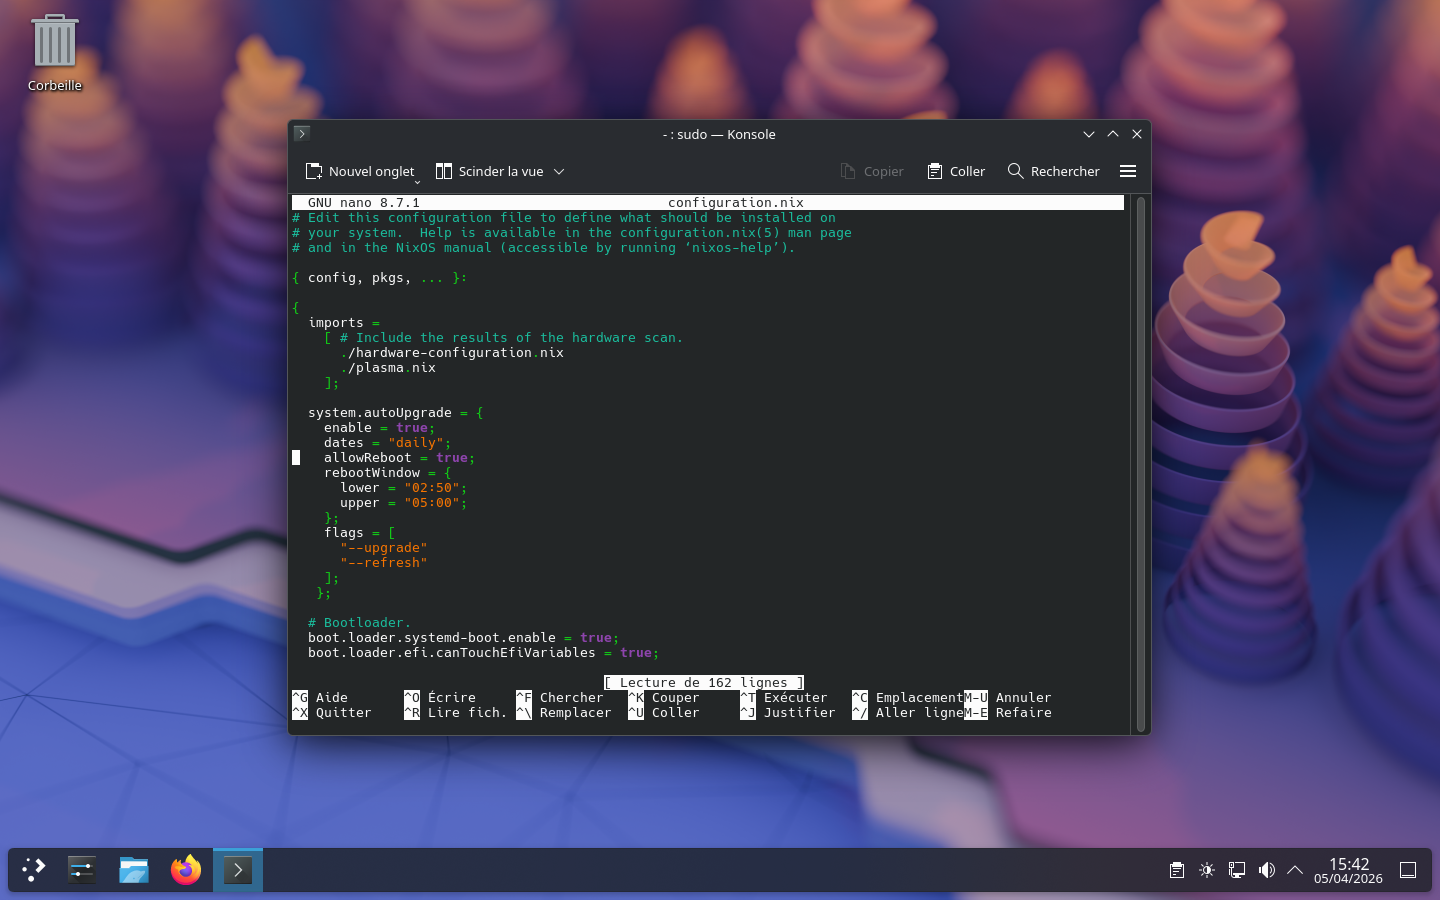The width and height of the screenshot is (1440, 900).
Task: Expand hidden system tray icons arrow
Action: (1295, 870)
